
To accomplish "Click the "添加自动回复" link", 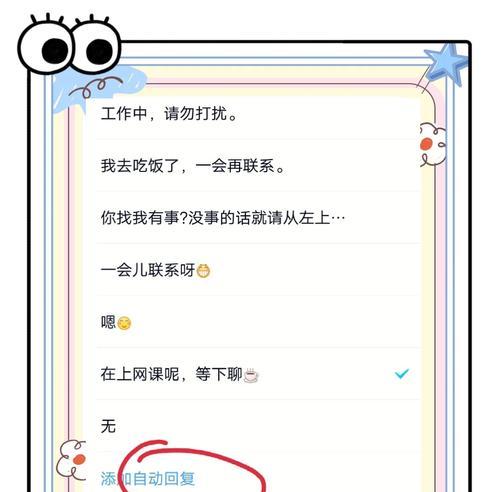I will (148, 479).
